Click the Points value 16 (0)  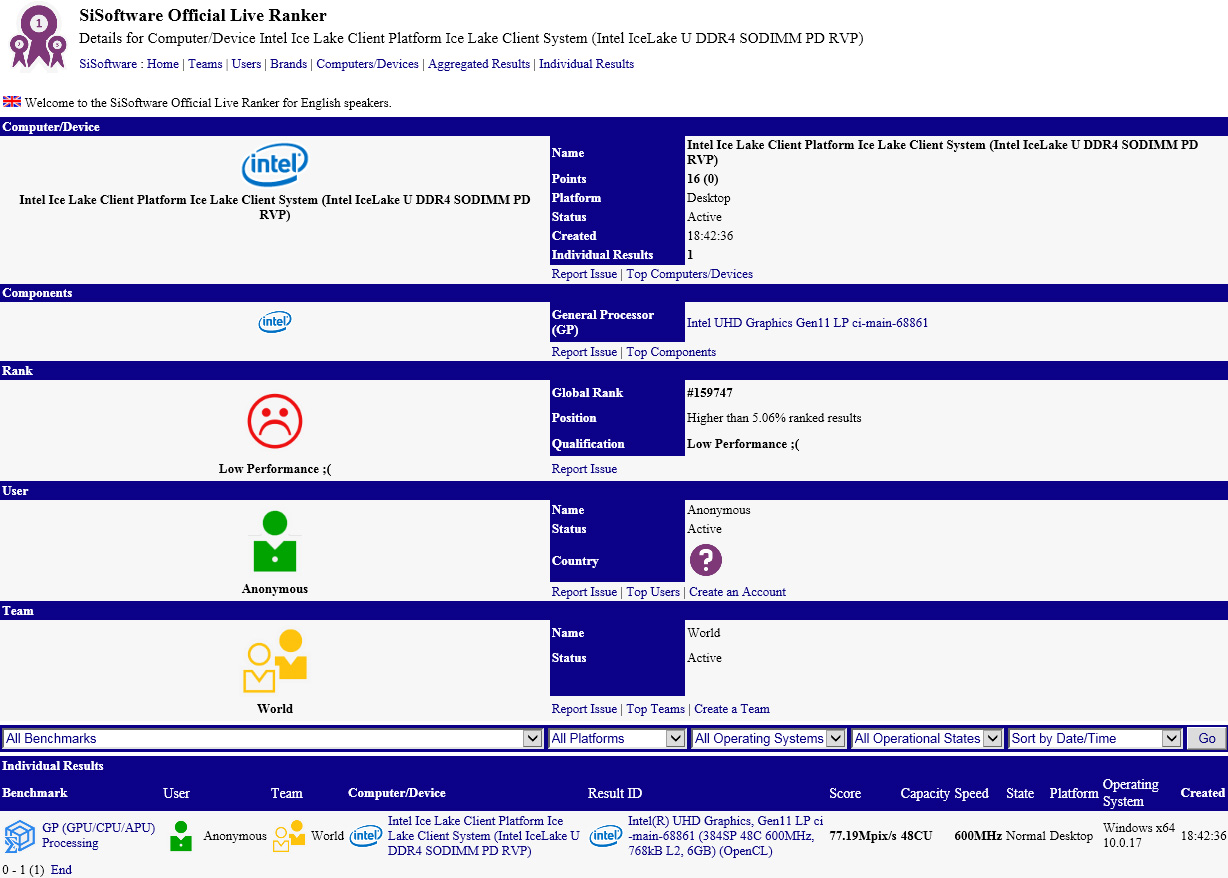(x=705, y=179)
